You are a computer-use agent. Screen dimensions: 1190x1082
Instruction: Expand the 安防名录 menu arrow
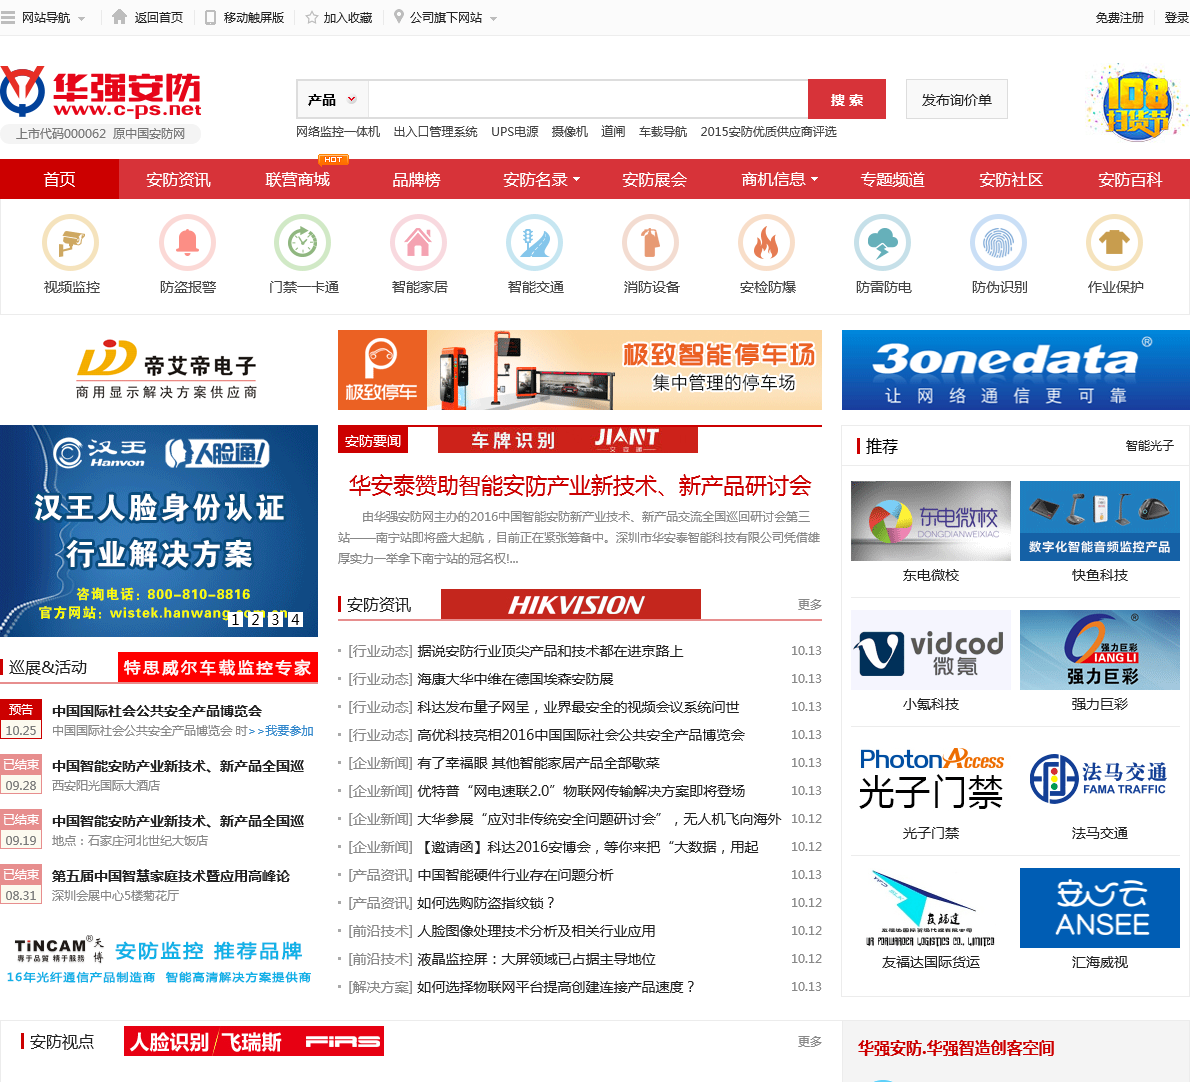tap(577, 179)
